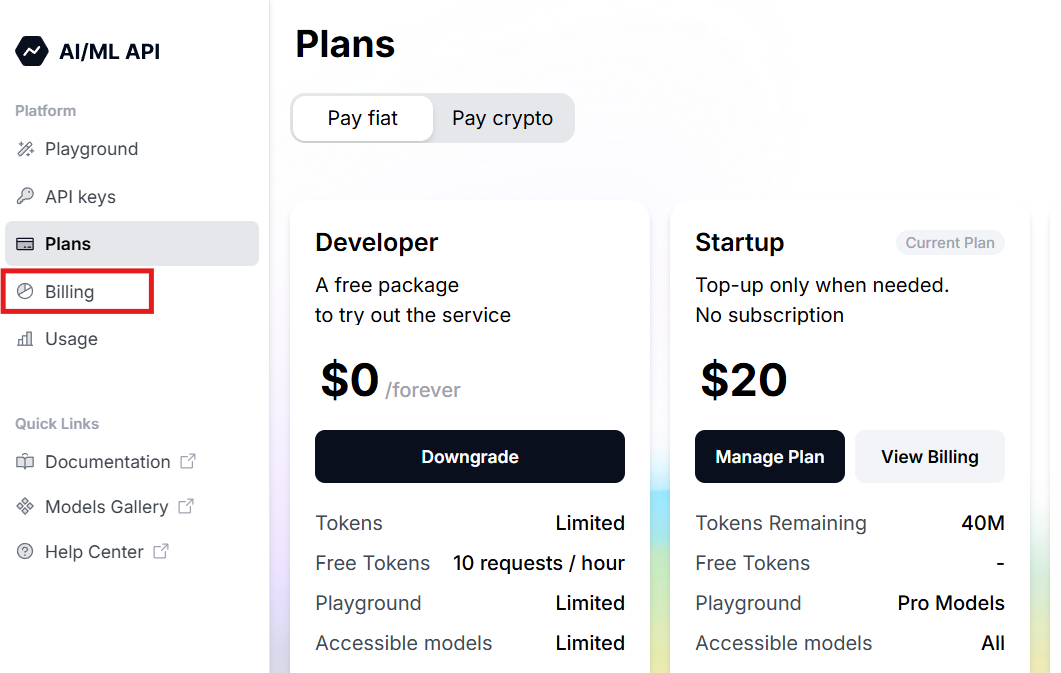Click the Manage Plan button
Viewport: 1061px width, 673px height.
(x=770, y=457)
